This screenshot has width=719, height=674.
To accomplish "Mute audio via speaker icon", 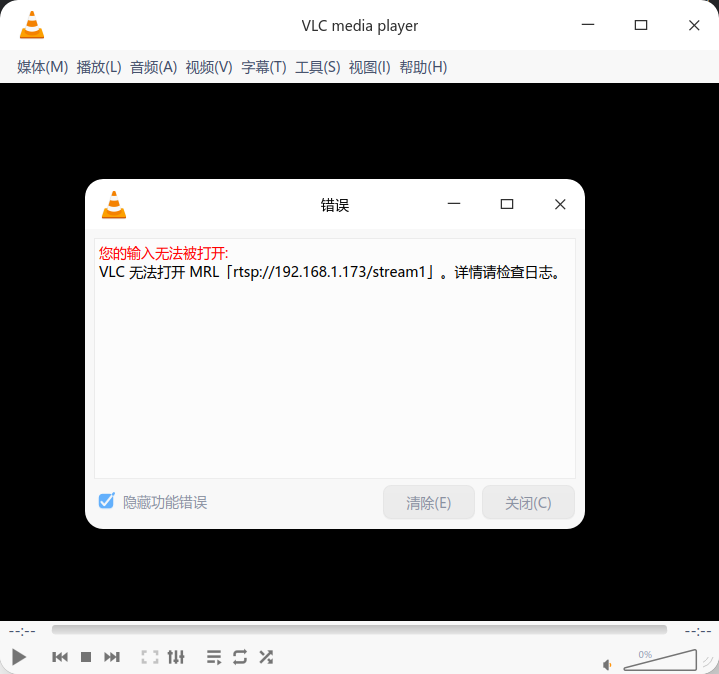I will click(607, 664).
